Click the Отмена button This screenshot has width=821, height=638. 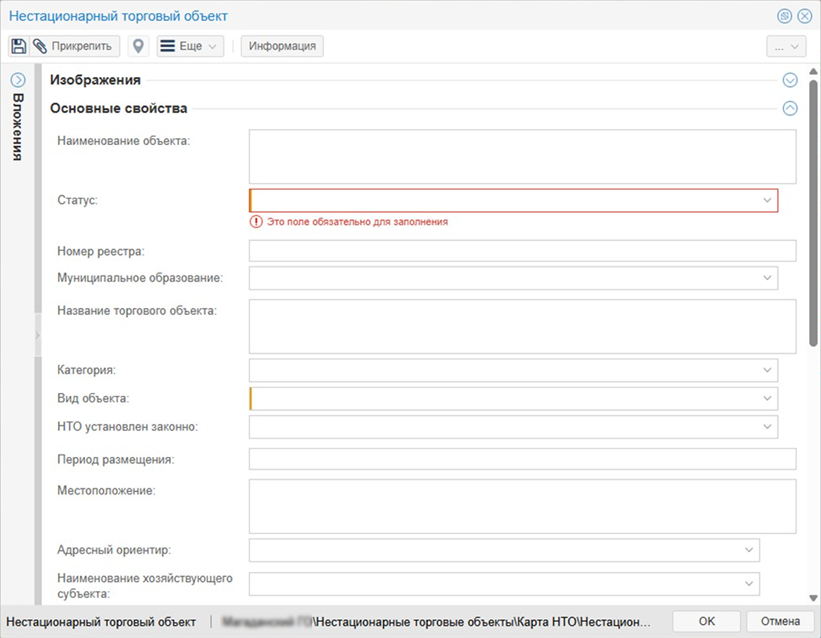tap(780, 621)
